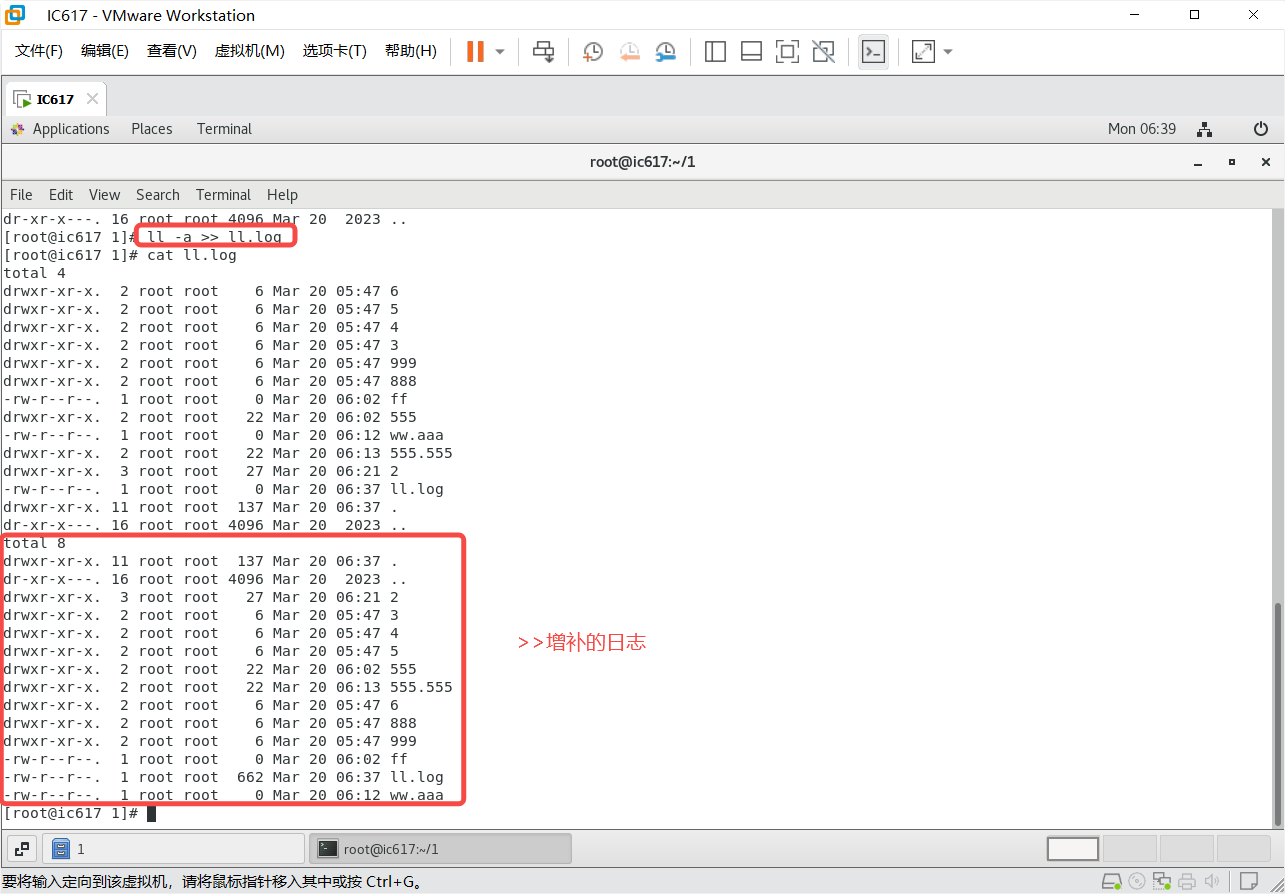Switch to the third workspace in the switcher
This screenshot has width=1285, height=894.
pos(1187,849)
